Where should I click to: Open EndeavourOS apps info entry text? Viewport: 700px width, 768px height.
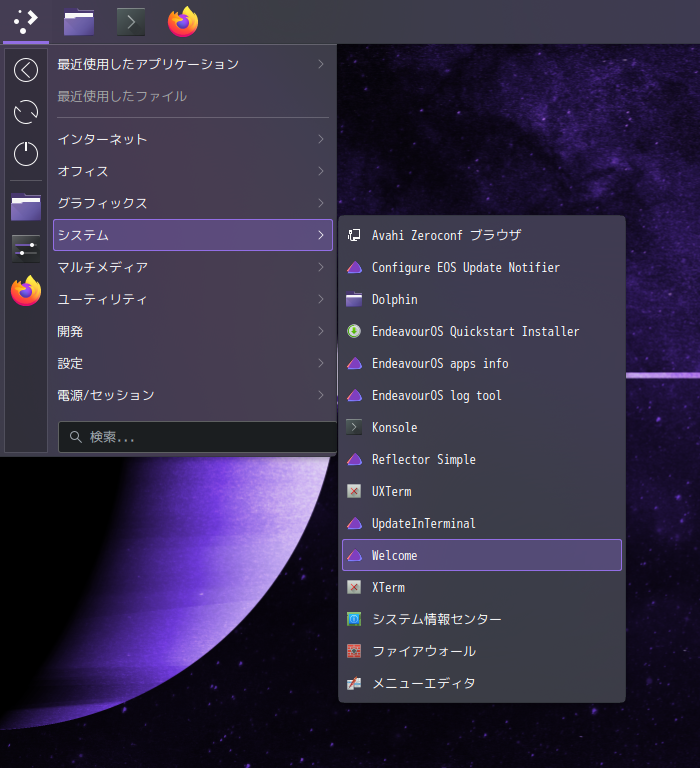tap(440, 363)
